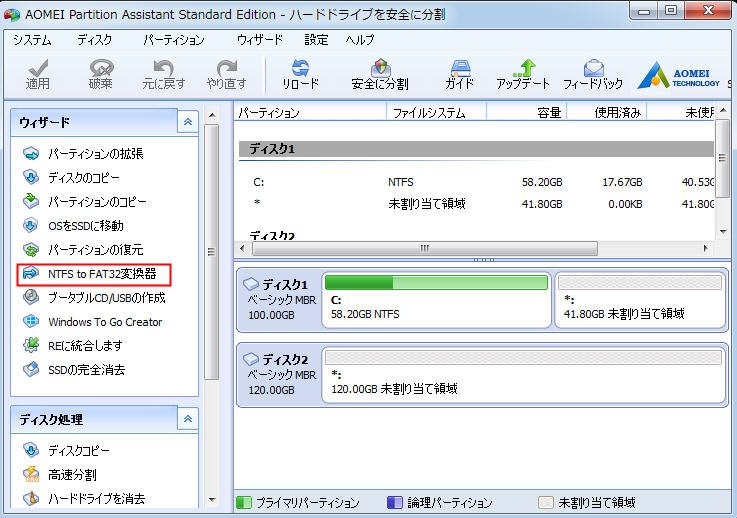Click the AOMEI Technology logo

(x=679, y=75)
